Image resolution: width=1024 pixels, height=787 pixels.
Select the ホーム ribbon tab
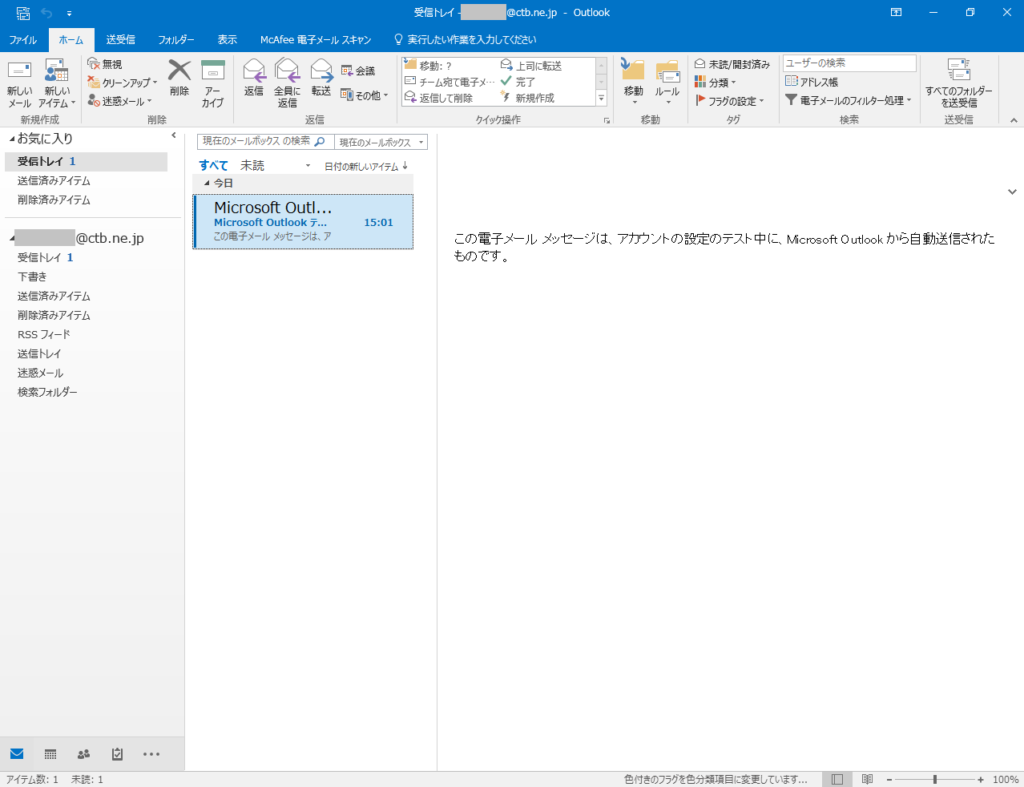click(x=71, y=40)
